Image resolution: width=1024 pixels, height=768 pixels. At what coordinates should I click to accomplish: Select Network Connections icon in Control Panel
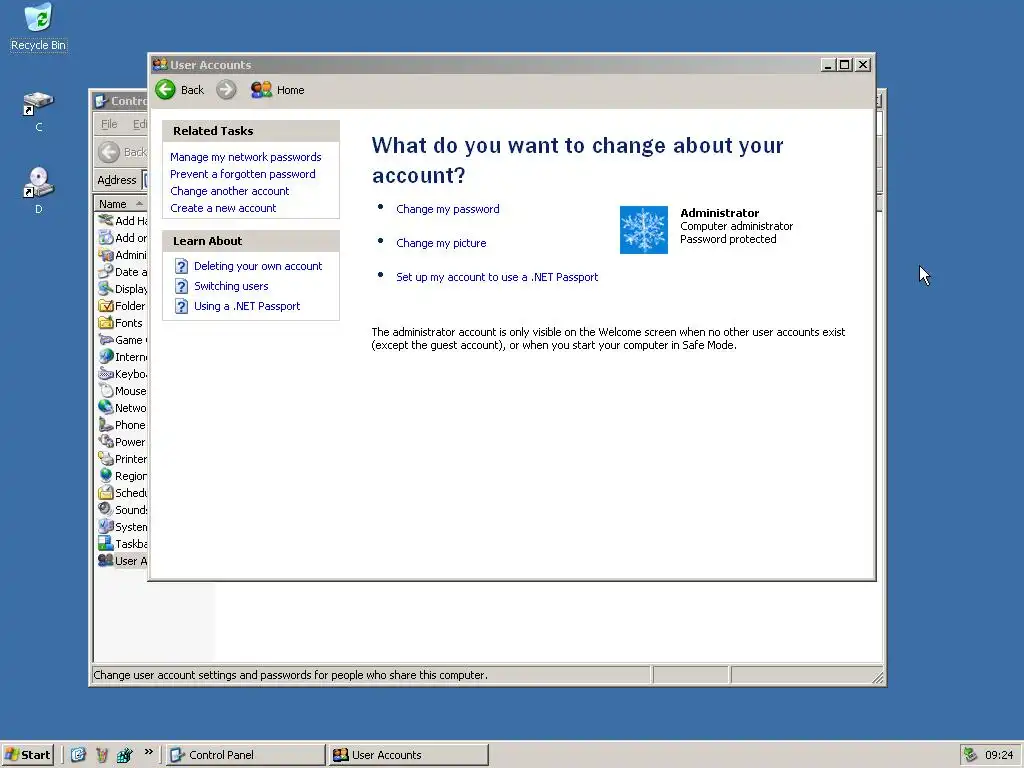[x=106, y=408]
